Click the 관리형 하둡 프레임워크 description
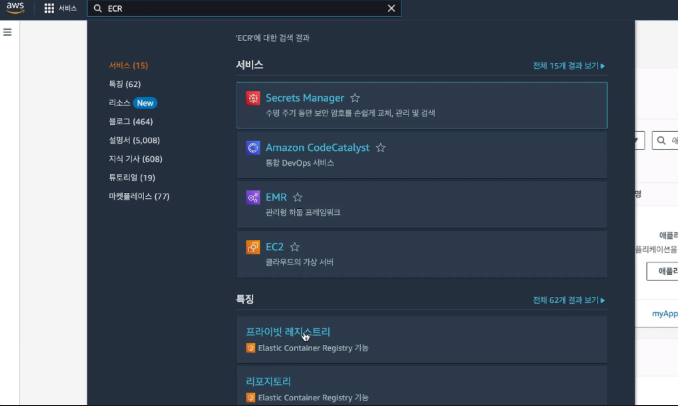678x406 pixels. tap(303, 212)
